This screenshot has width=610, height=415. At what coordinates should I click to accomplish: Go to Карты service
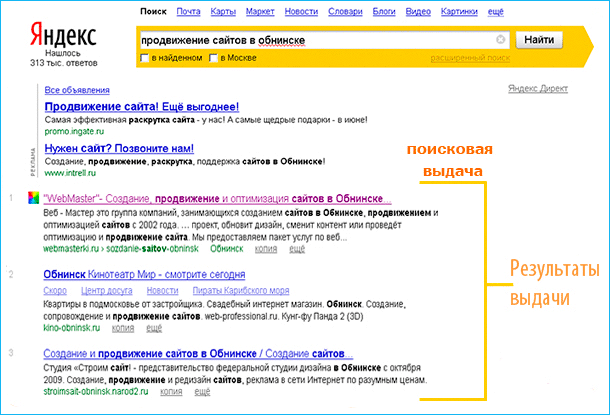tap(223, 12)
